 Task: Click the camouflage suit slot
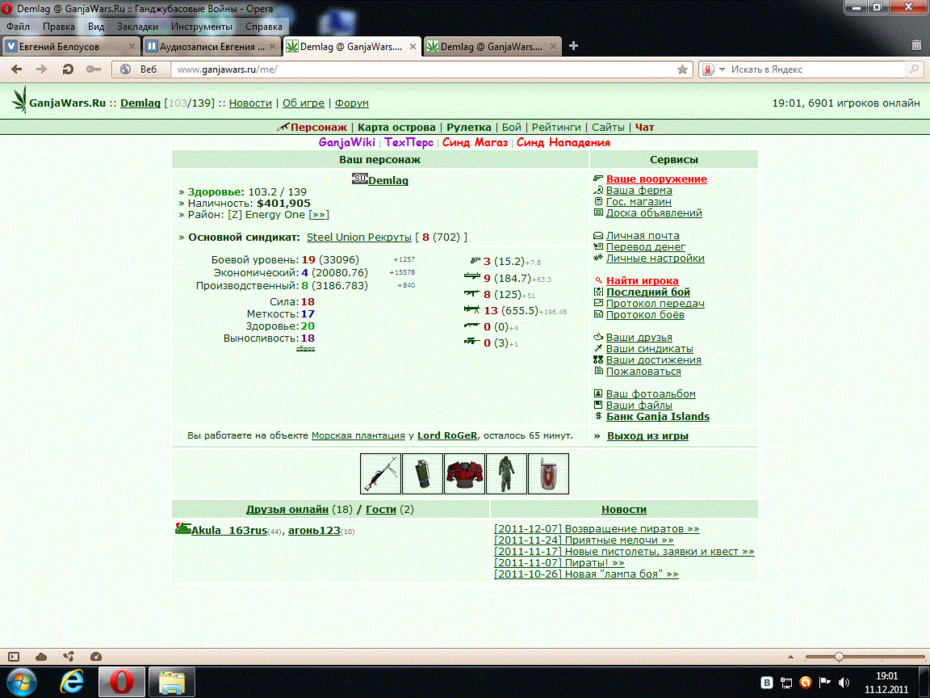pyautogui.click(x=506, y=473)
